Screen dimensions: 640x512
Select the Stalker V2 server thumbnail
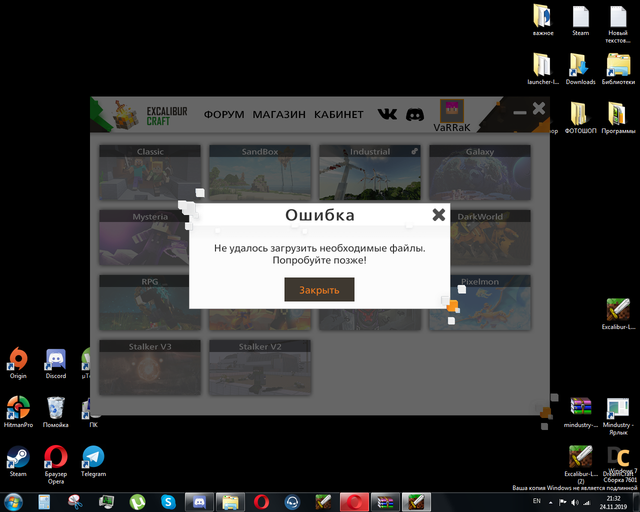click(260, 367)
